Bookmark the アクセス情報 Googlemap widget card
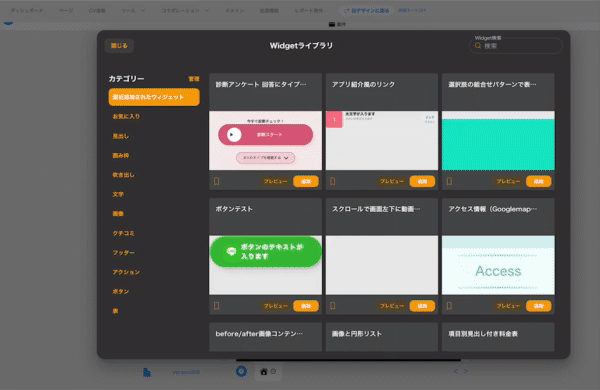The width and height of the screenshot is (600, 390). click(449, 306)
